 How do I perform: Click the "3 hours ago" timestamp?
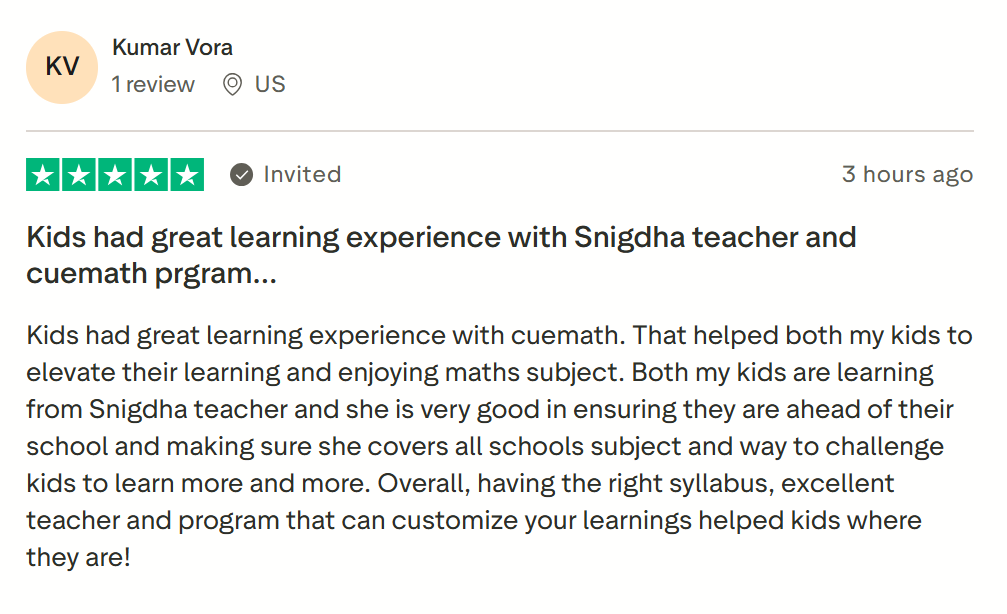coord(907,175)
